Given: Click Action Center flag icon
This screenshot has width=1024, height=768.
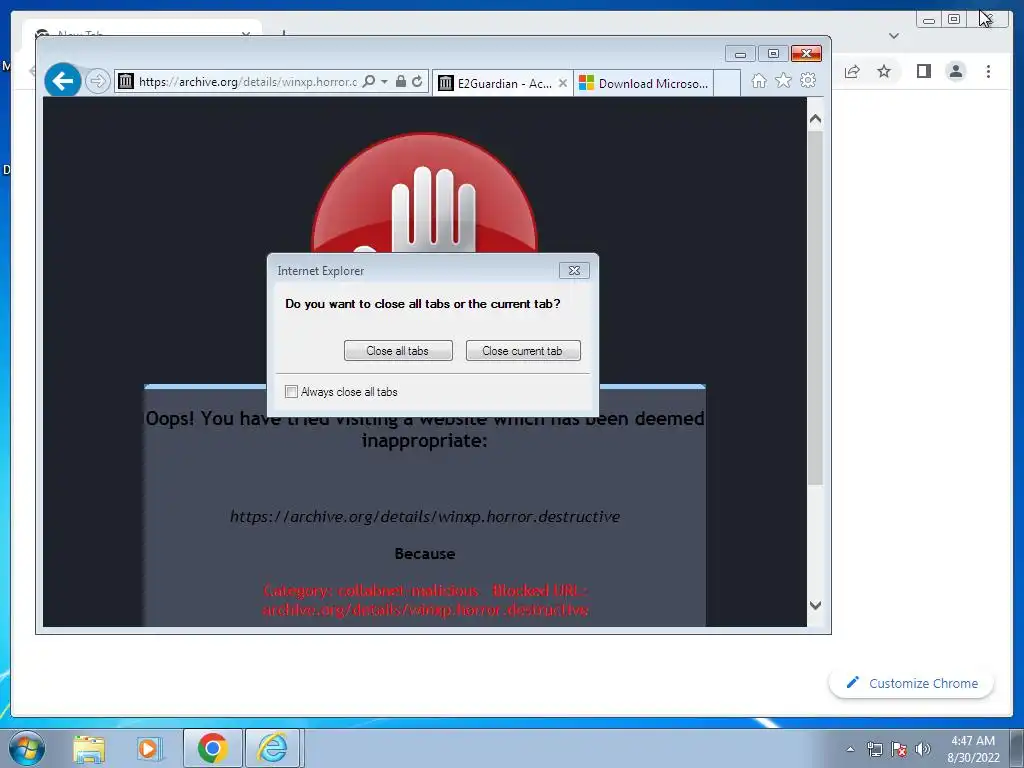Looking at the screenshot, I should click(x=899, y=749).
